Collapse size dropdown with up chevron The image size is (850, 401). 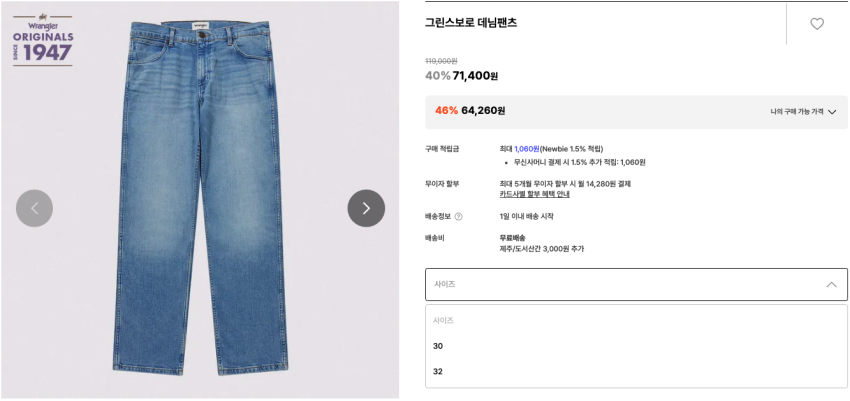[x=831, y=284]
